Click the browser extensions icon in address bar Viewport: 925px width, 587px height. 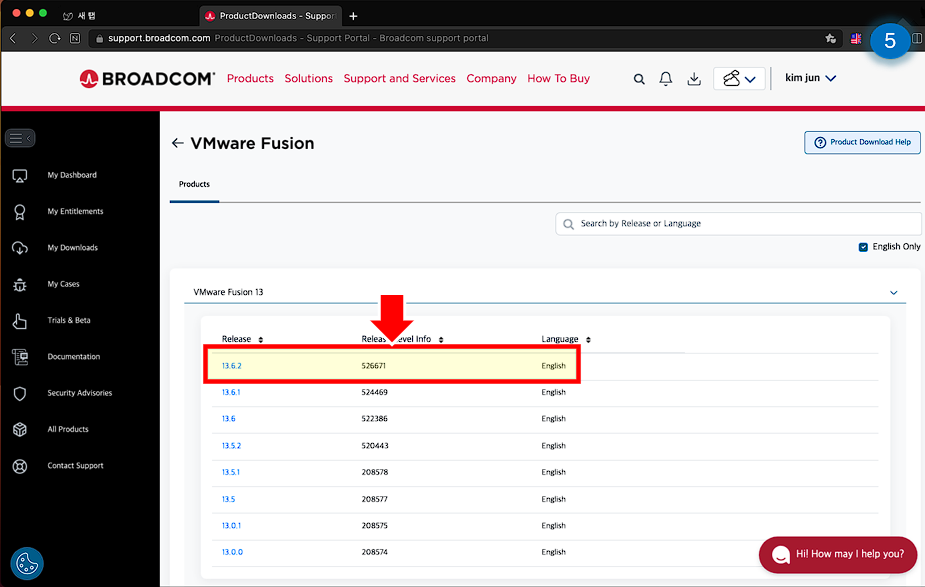tap(831, 38)
